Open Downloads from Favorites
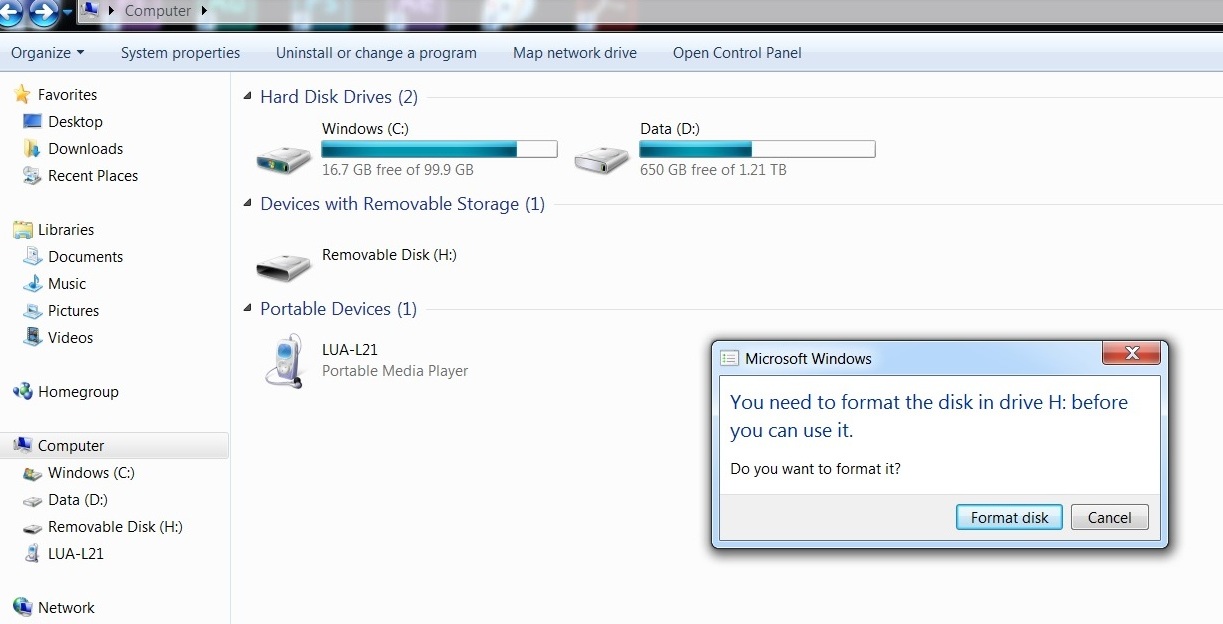 pyautogui.click(x=85, y=149)
